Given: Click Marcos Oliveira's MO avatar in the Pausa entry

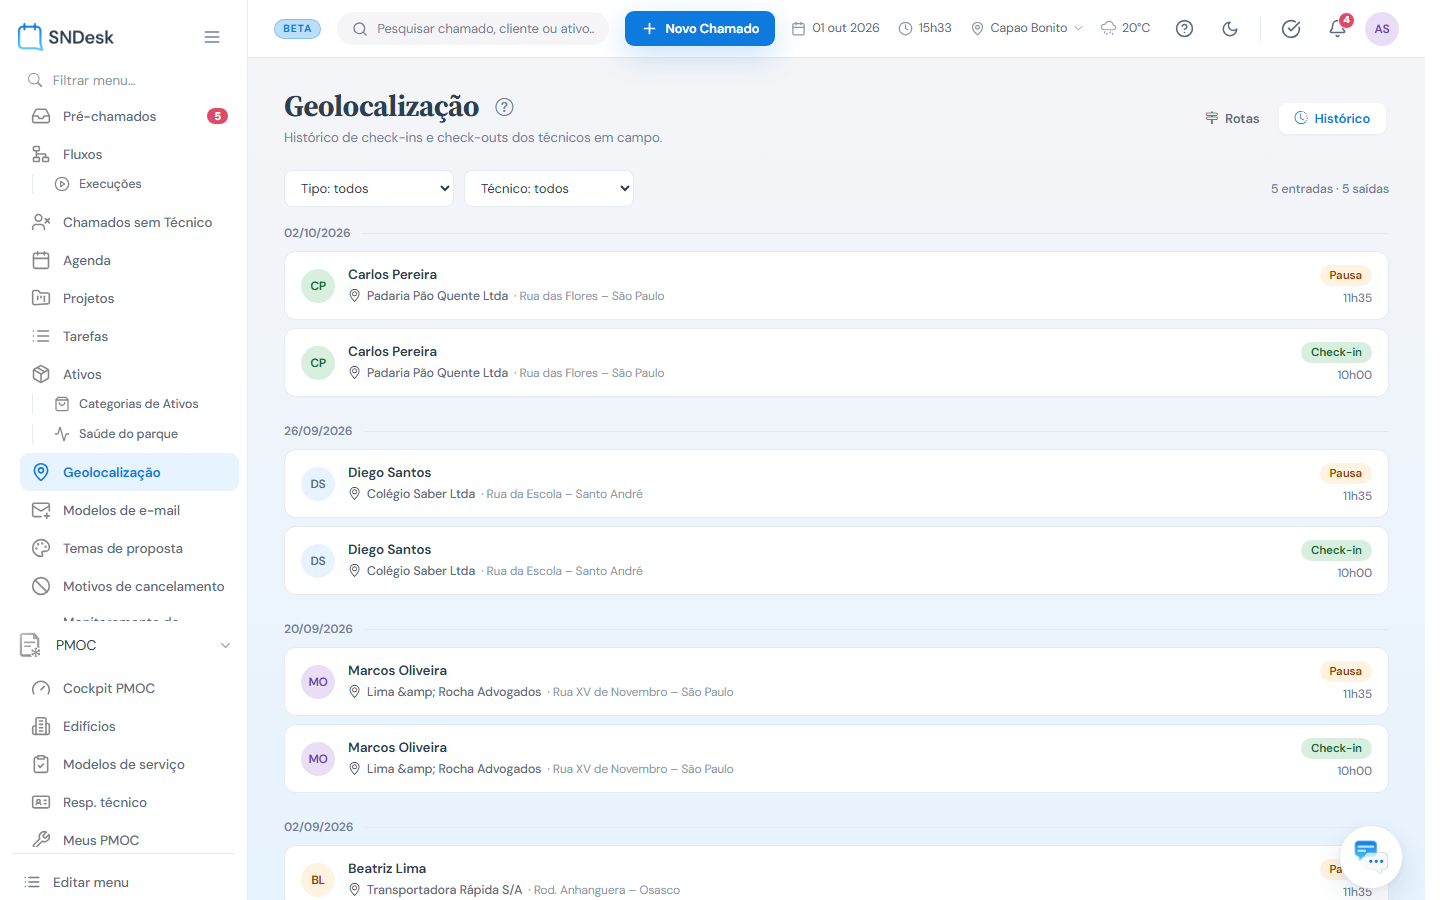Looking at the screenshot, I should pyautogui.click(x=318, y=682).
